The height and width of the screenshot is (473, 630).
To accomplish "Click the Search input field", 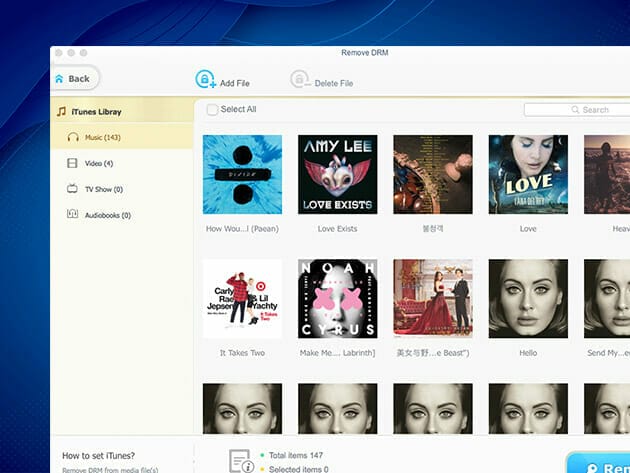I will tap(575, 109).
